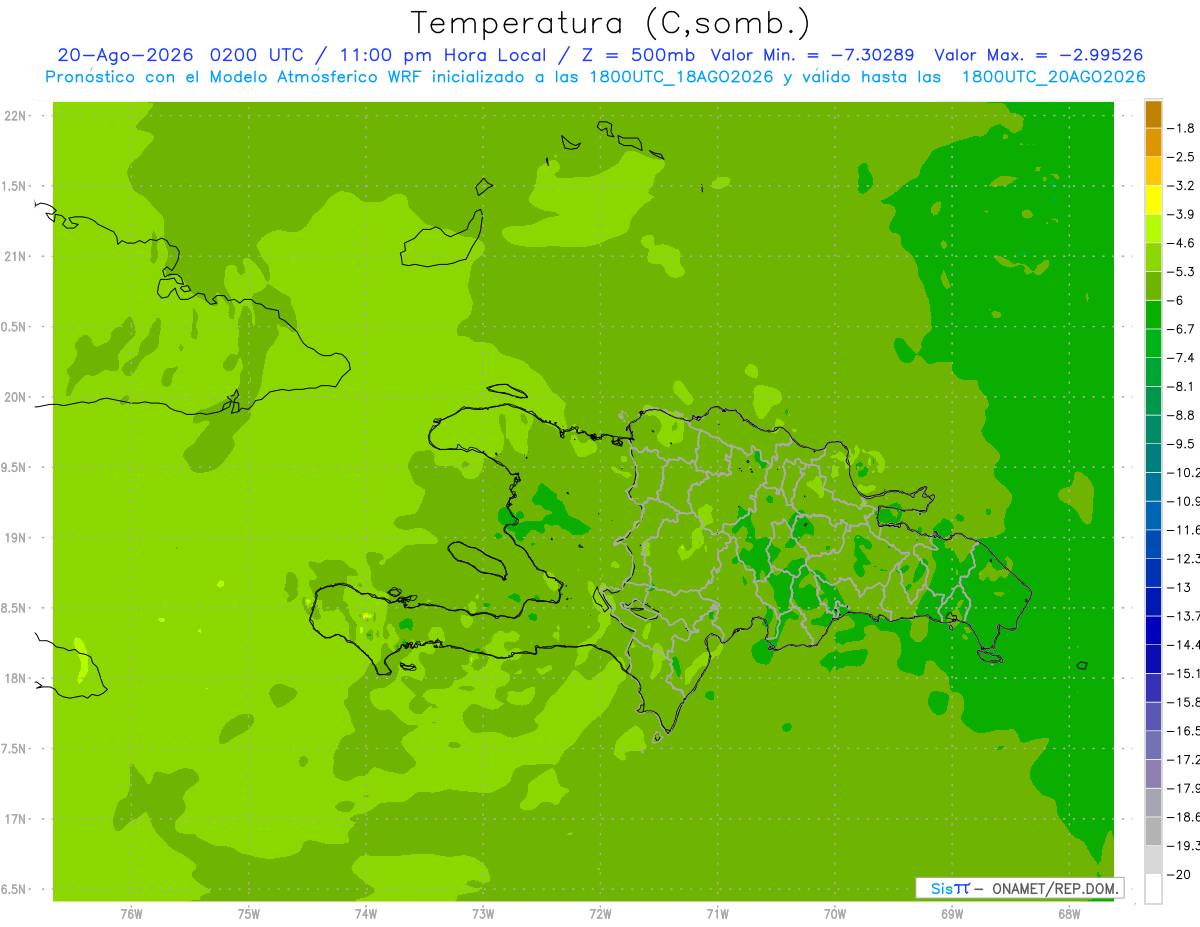This screenshot has width=1200, height=927.
Task: Click the "-1.8" colorbar value
Action: (1182, 128)
